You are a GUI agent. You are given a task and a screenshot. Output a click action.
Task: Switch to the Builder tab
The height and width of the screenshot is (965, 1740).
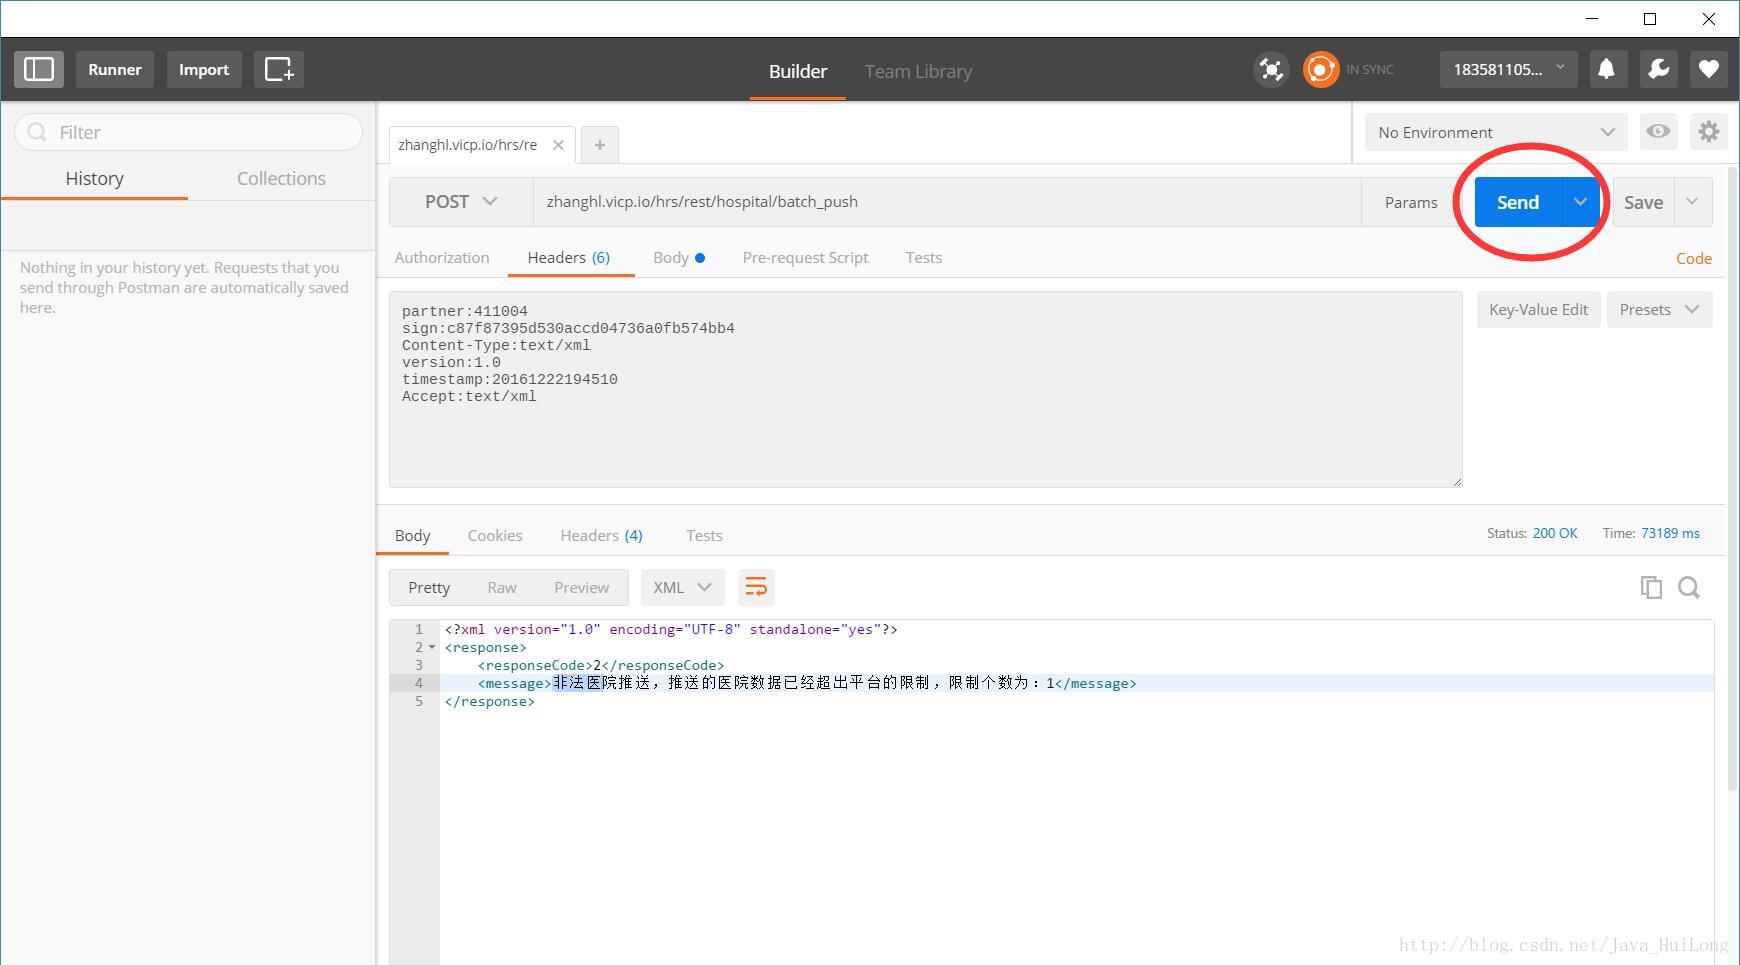point(797,71)
